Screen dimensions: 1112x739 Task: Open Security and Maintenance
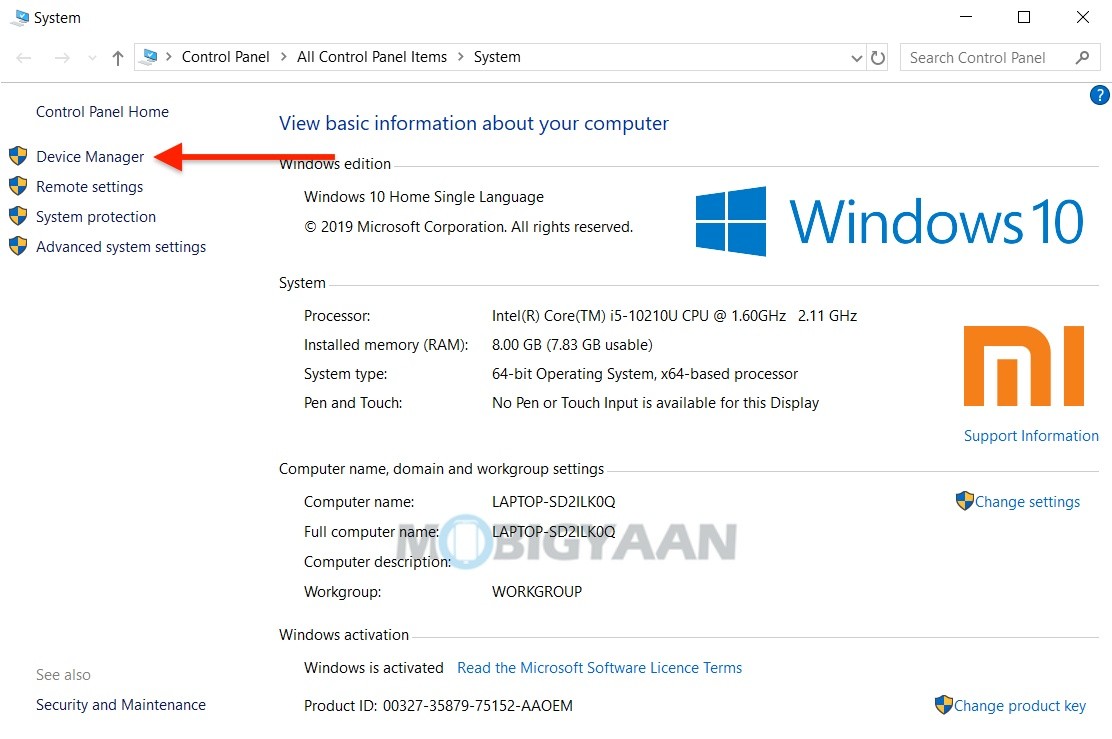[120, 704]
